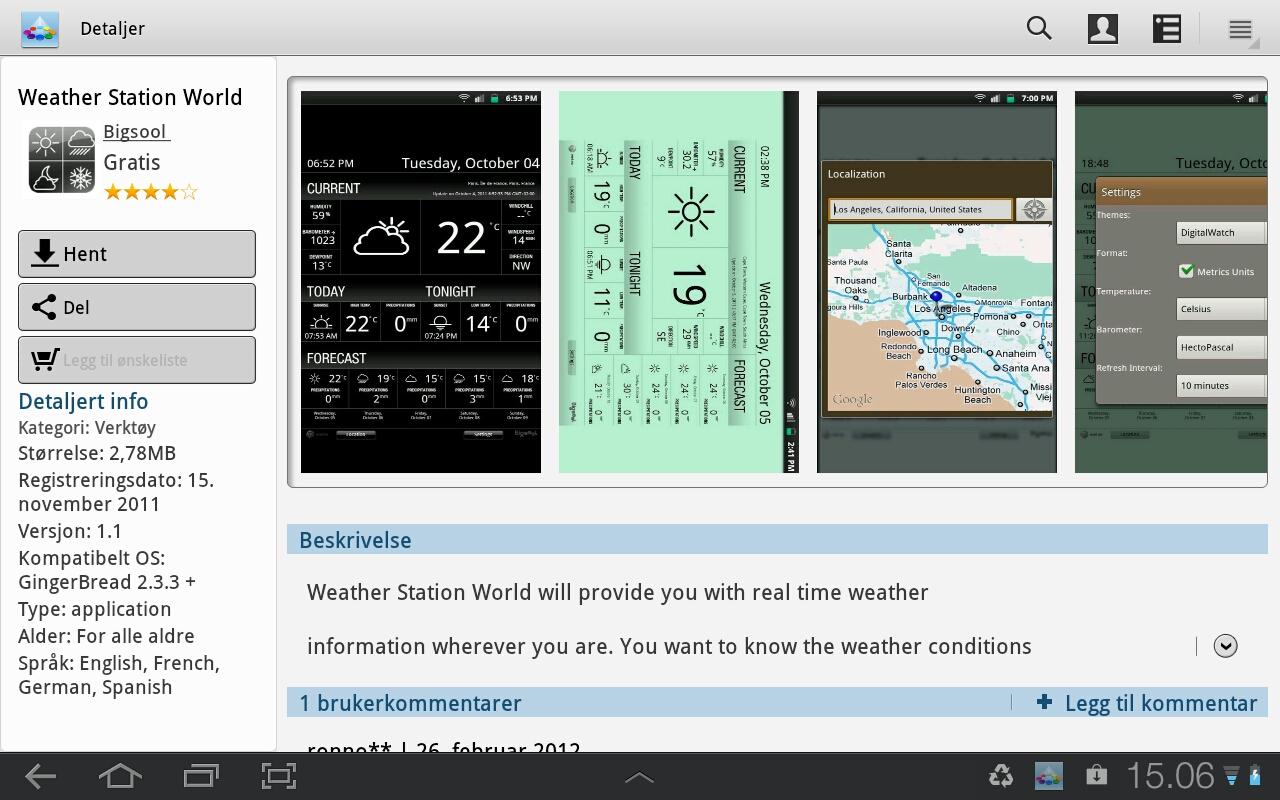Click Legg til kommentar link
Image resolution: width=1280 pixels, height=800 pixels.
pos(1147,703)
